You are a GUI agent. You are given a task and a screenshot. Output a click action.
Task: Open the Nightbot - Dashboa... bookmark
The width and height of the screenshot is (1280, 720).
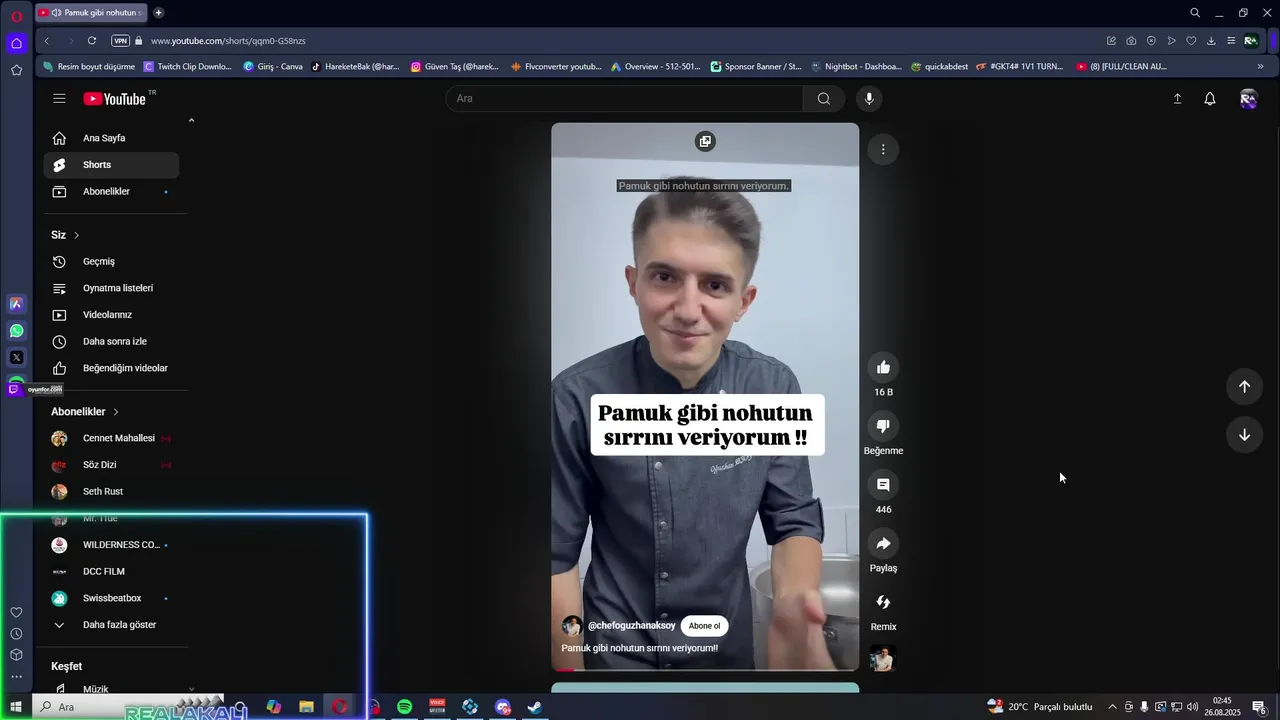856,67
